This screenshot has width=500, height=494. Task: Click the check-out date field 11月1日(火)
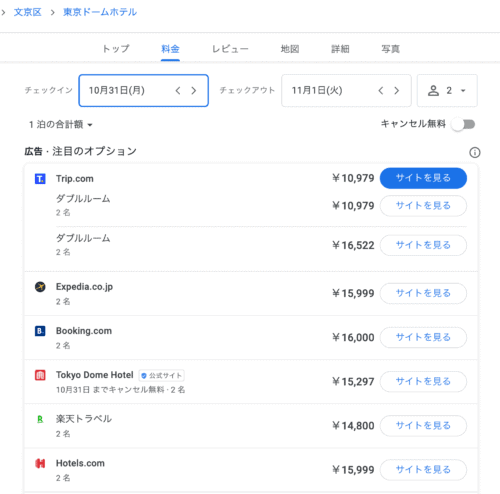[346, 91]
